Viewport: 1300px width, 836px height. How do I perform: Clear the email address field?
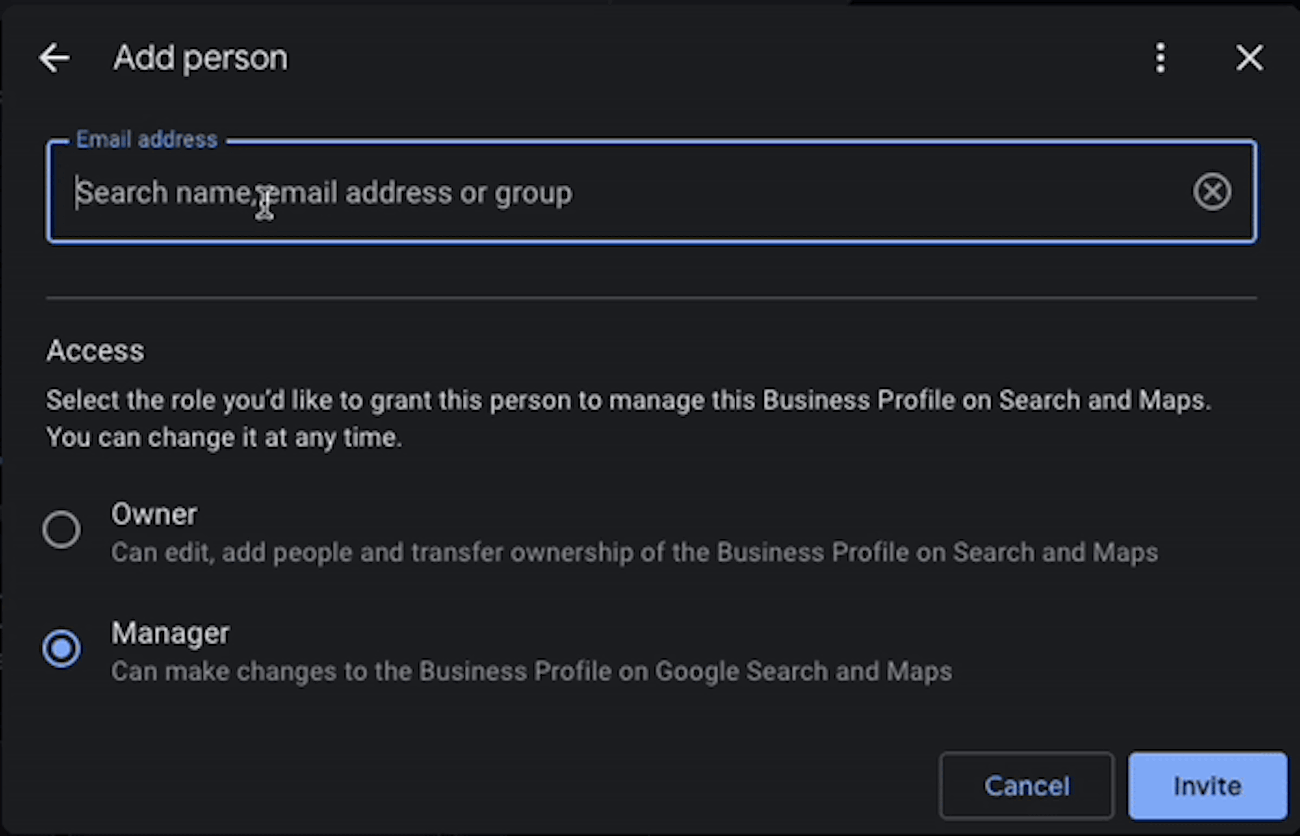1212,191
